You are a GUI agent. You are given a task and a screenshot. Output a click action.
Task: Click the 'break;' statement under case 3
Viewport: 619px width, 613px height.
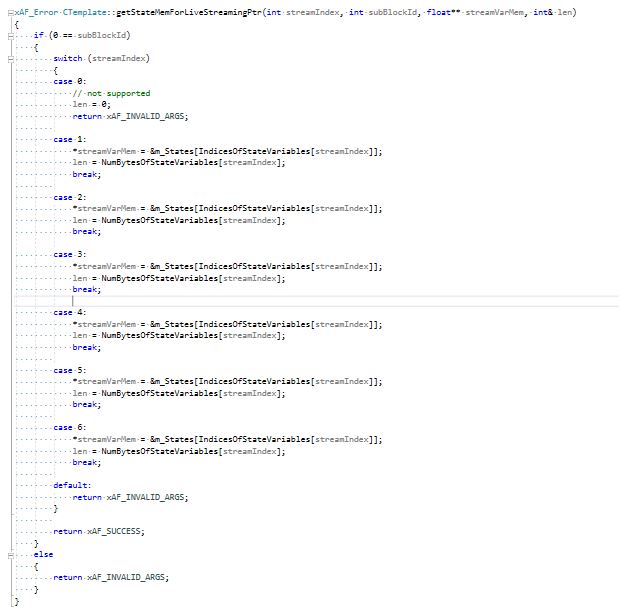tap(87, 290)
